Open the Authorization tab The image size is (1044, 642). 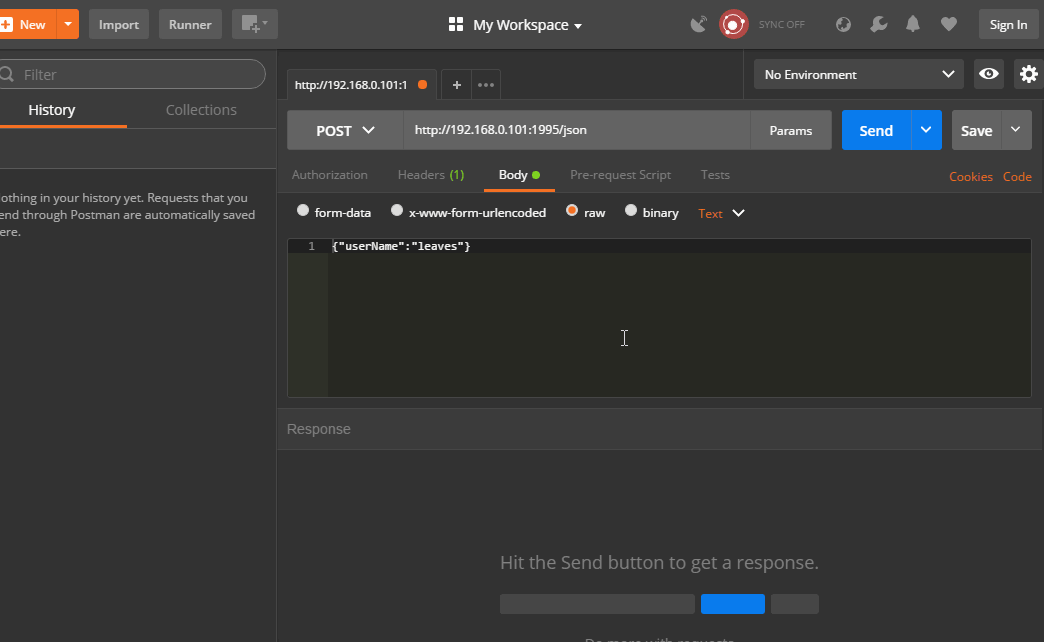(330, 175)
